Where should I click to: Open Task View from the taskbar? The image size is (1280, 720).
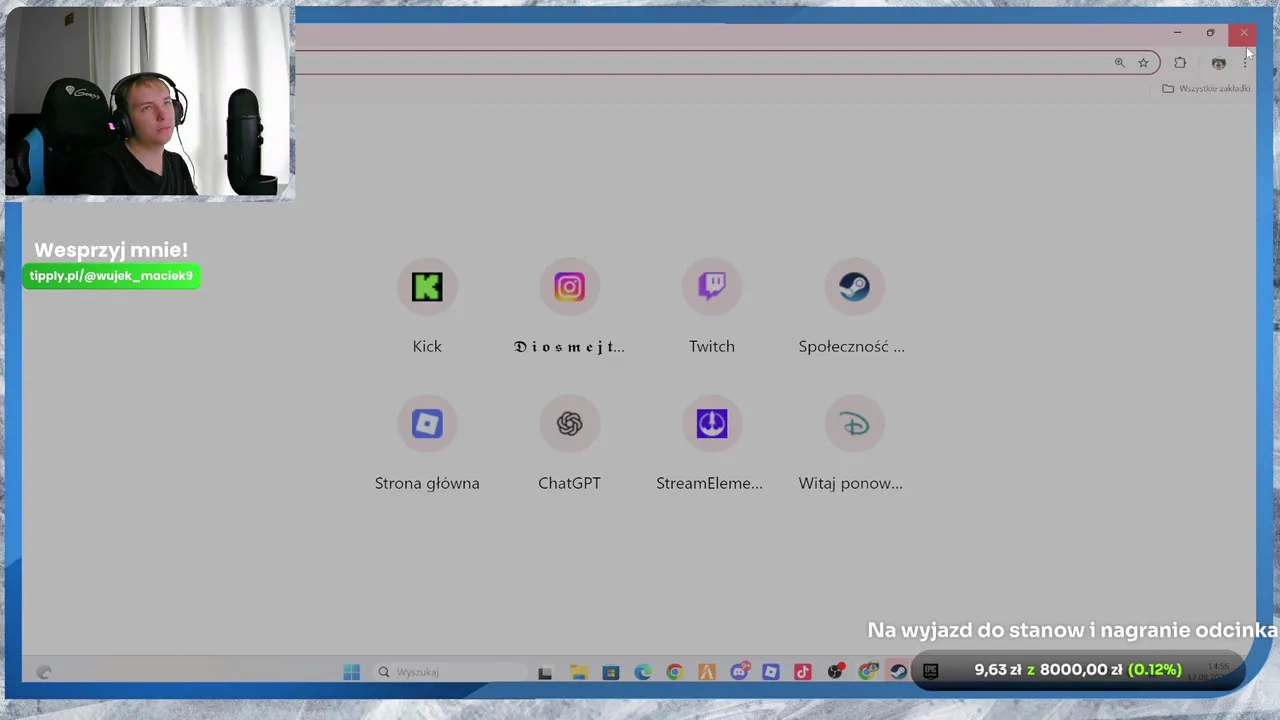pos(545,673)
